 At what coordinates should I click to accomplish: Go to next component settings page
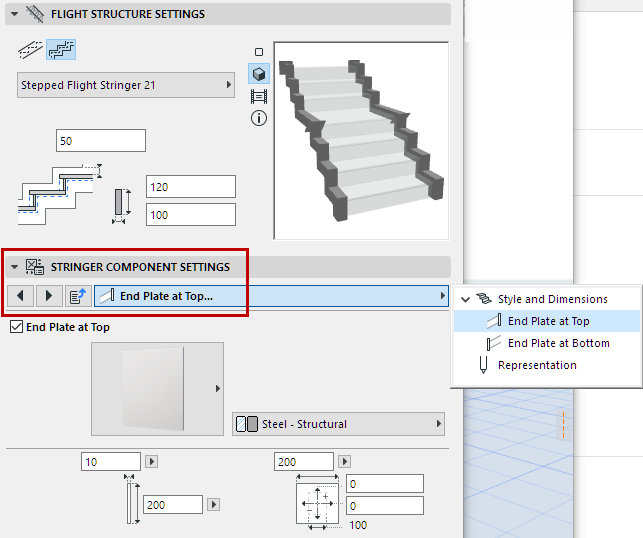49,296
